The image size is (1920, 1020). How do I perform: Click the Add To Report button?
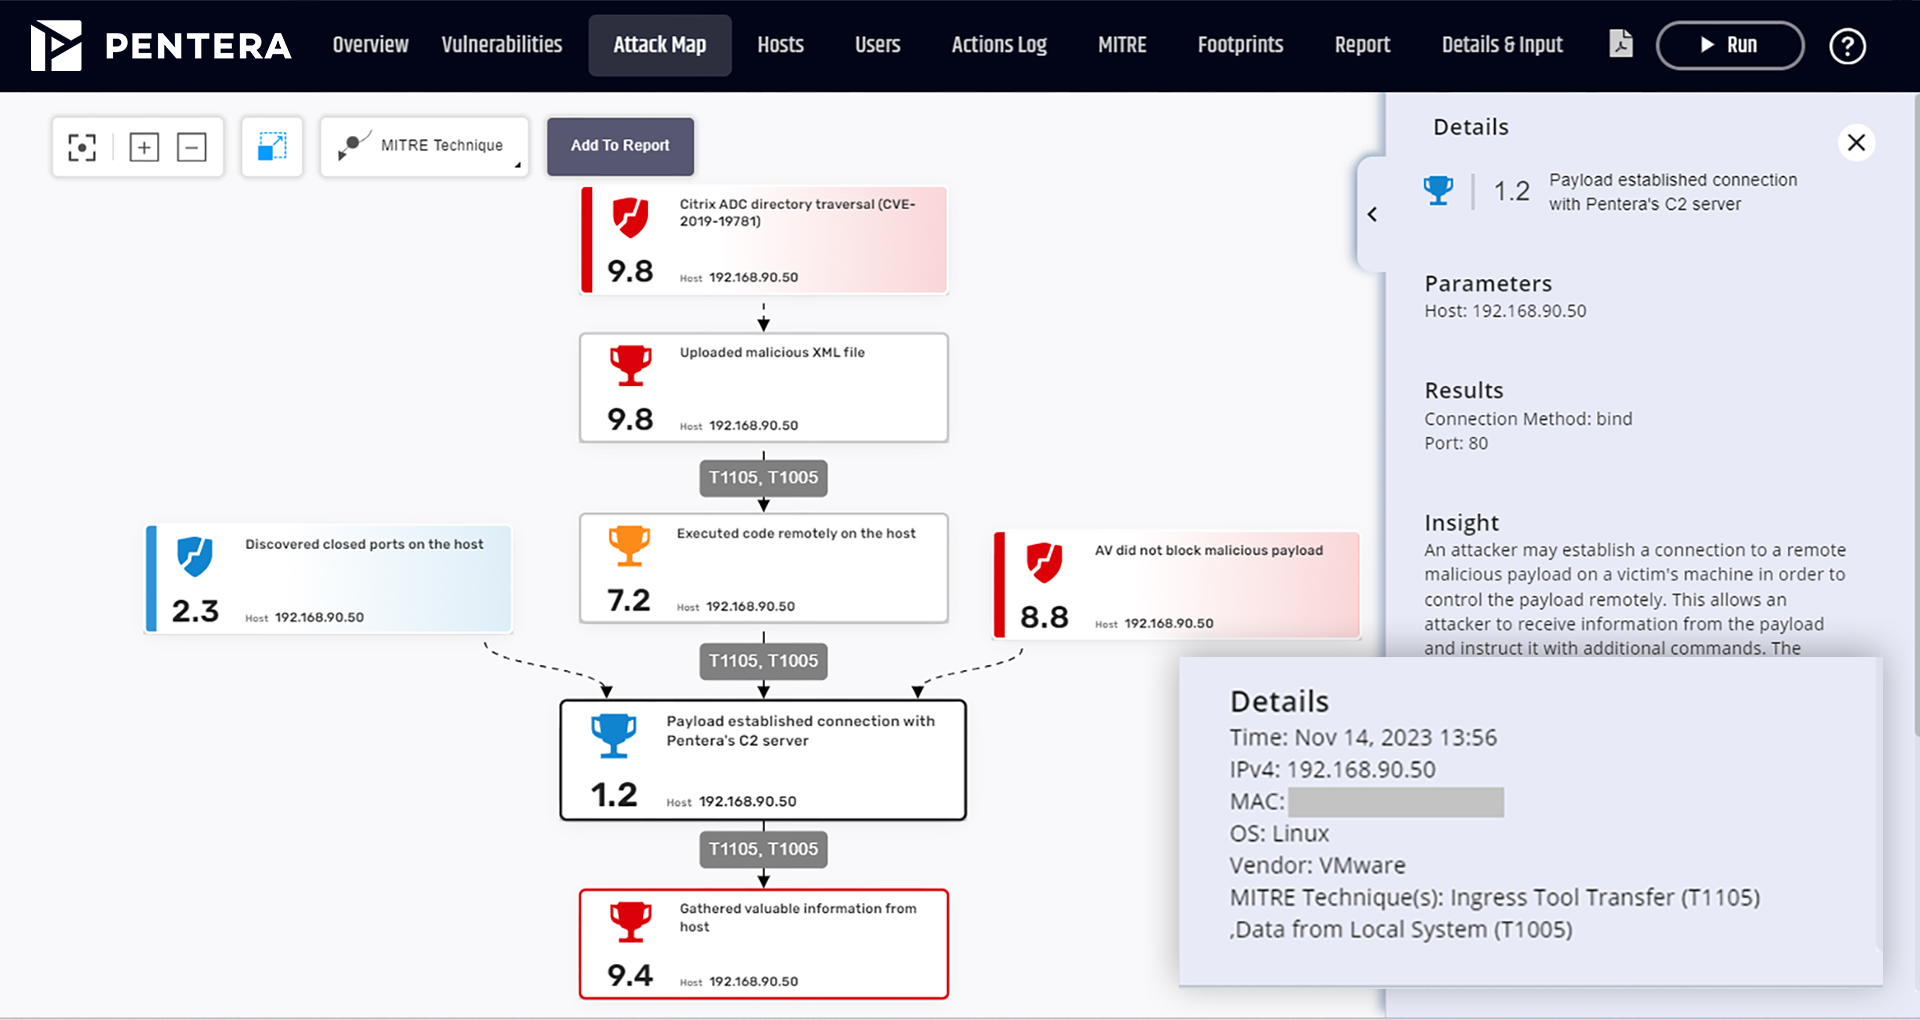(x=620, y=146)
